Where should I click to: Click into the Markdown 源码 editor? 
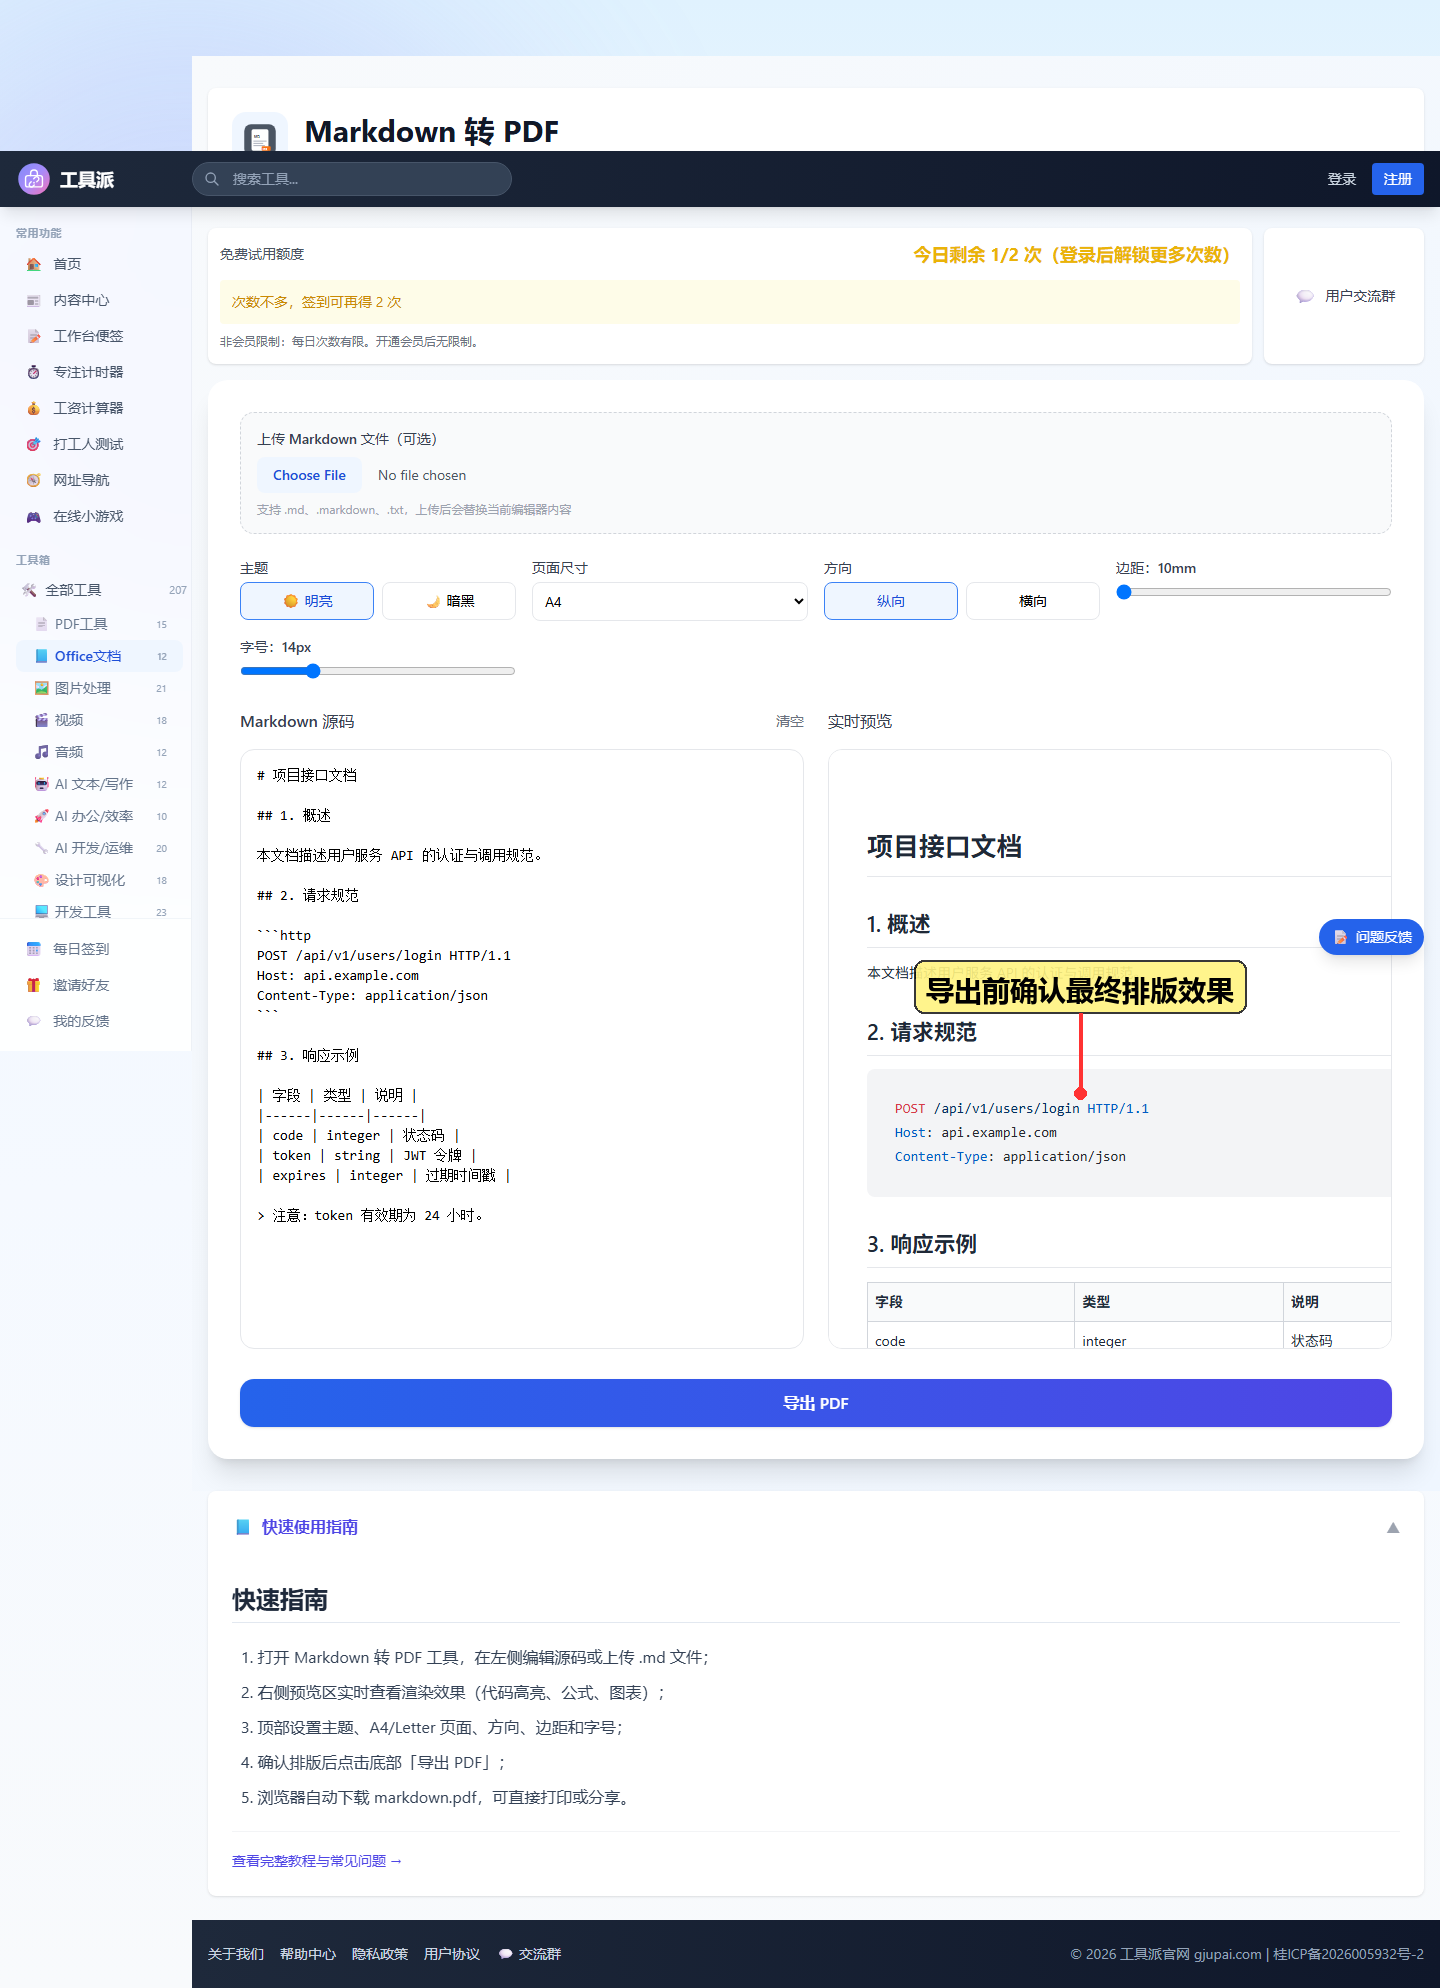pos(522,1049)
